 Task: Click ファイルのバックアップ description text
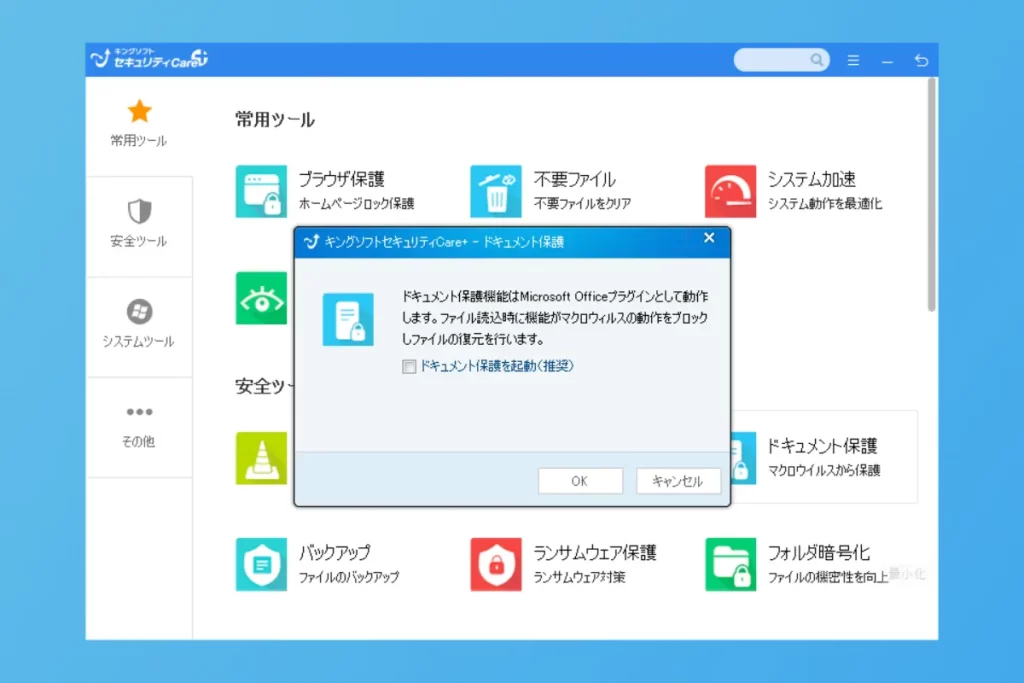pyautogui.click(x=349, y=577)
